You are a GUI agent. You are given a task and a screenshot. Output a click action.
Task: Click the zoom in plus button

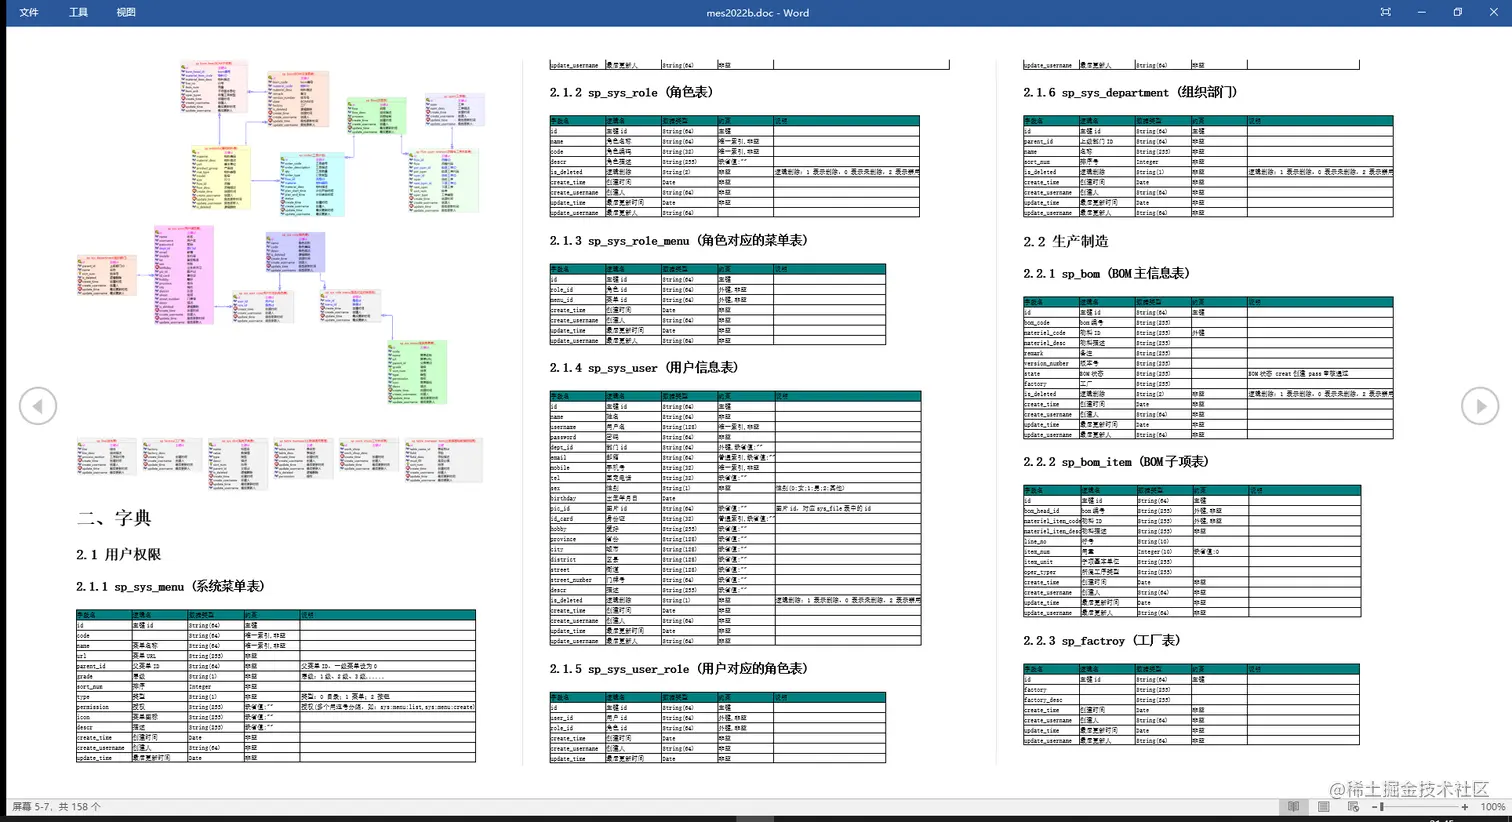pos(1465,806)
